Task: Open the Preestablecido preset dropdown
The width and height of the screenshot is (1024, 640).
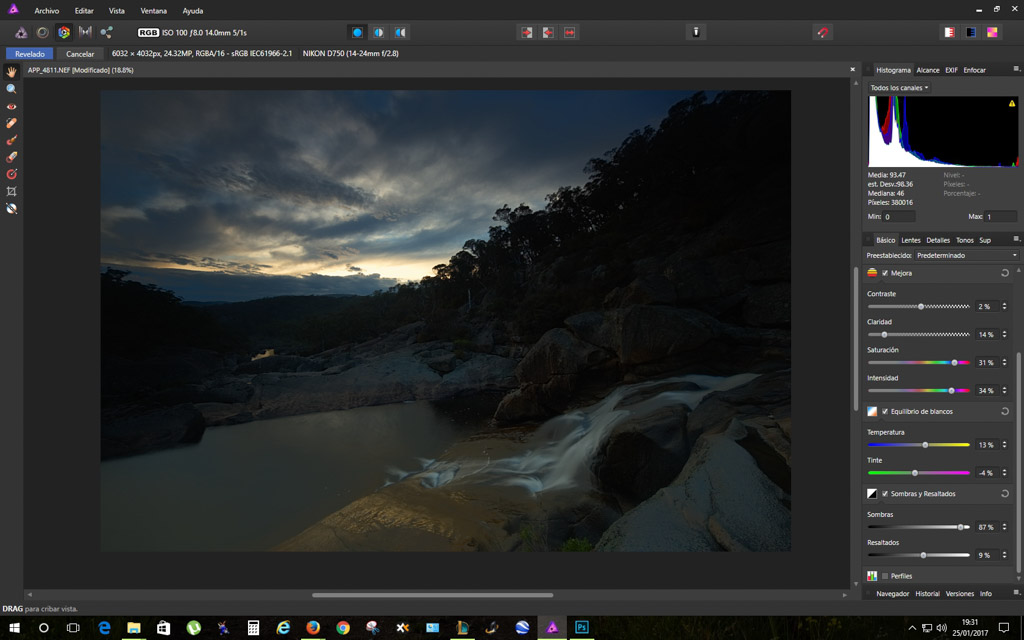Action: [x=965, y=255]
